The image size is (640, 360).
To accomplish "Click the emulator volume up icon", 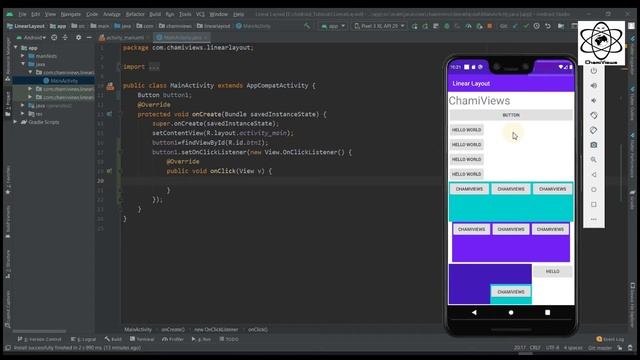I will pyautogui.click(x=593, y=86).
